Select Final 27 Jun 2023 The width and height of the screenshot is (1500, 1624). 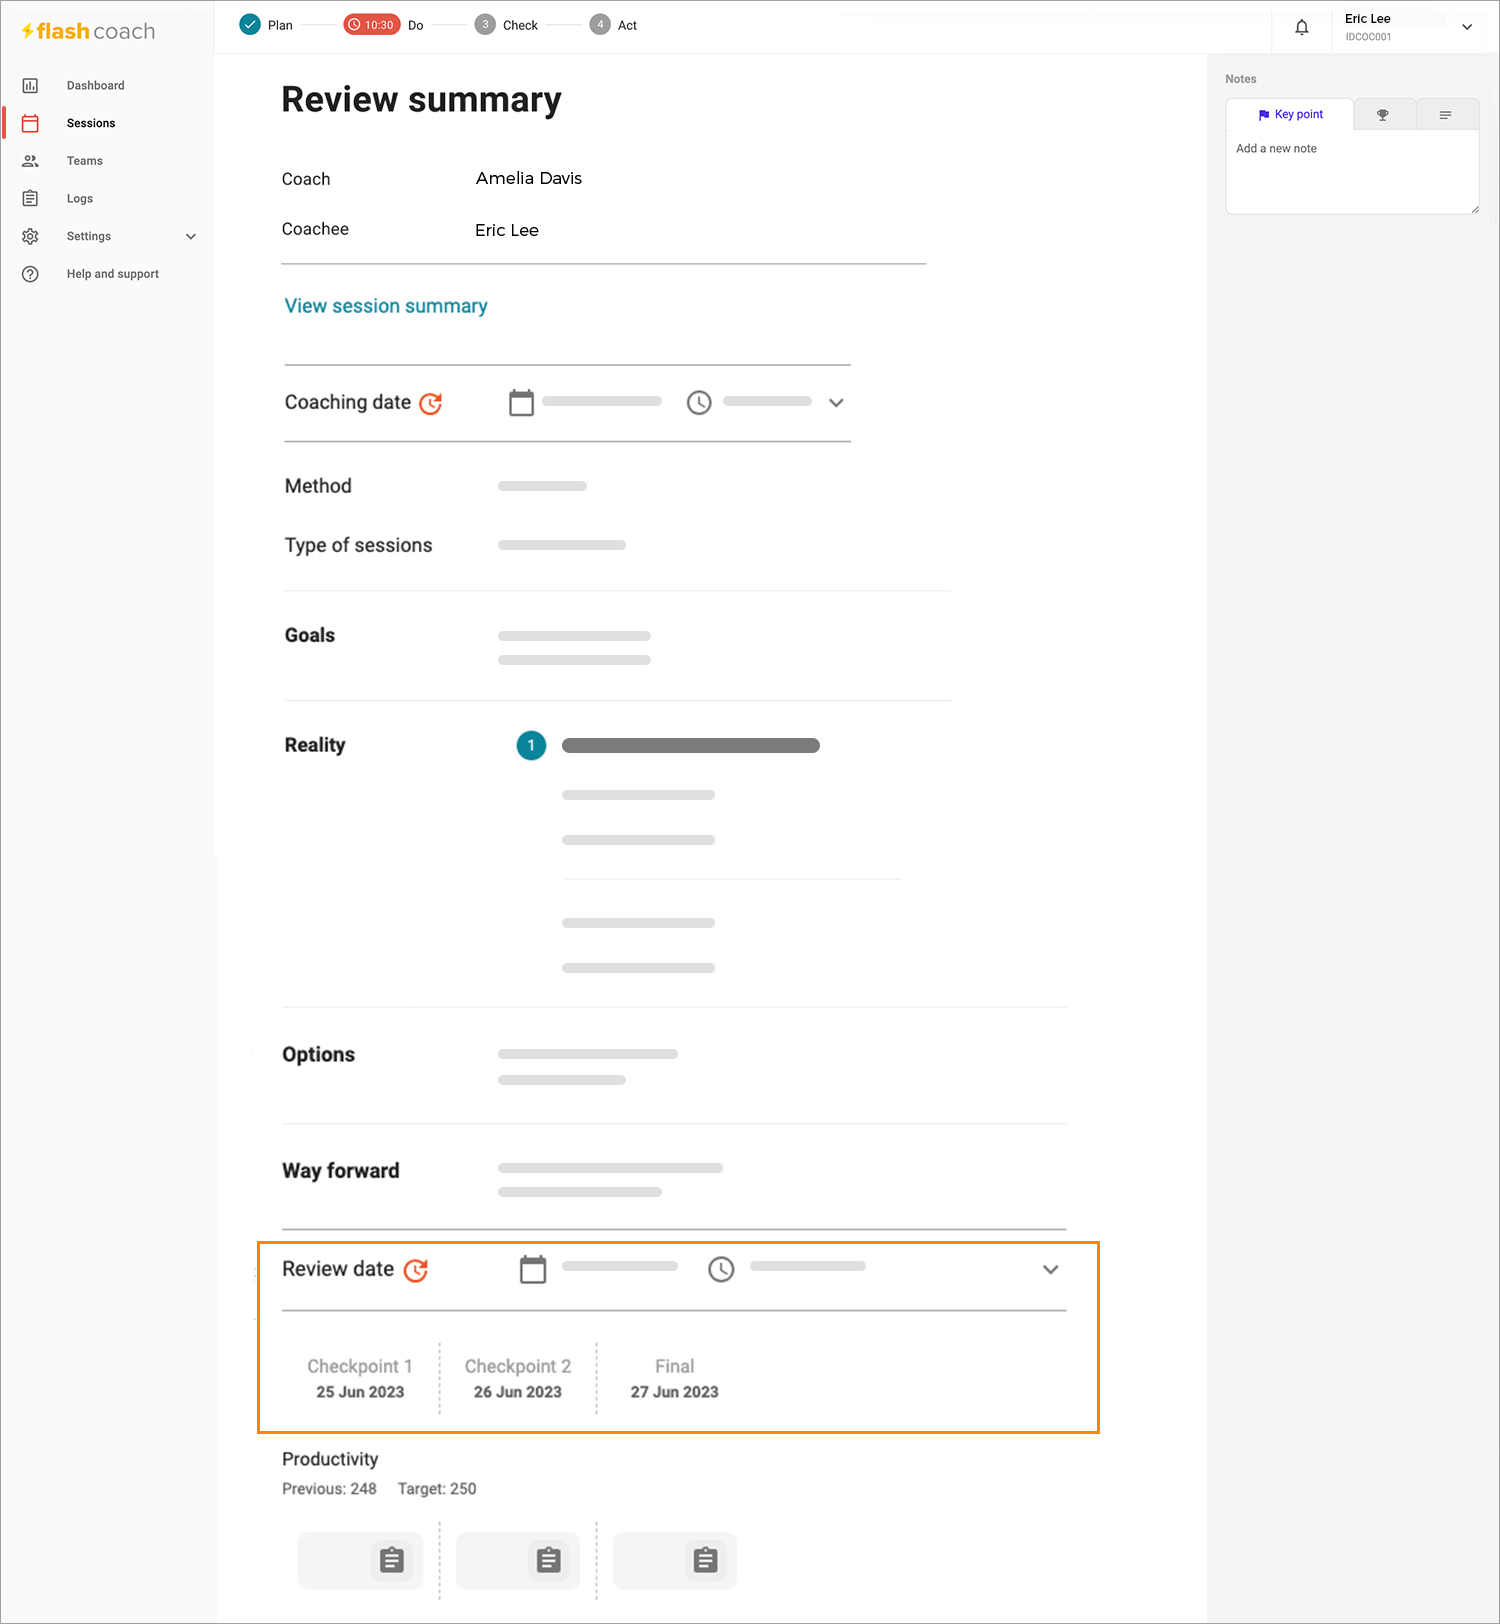point(675,1379)
